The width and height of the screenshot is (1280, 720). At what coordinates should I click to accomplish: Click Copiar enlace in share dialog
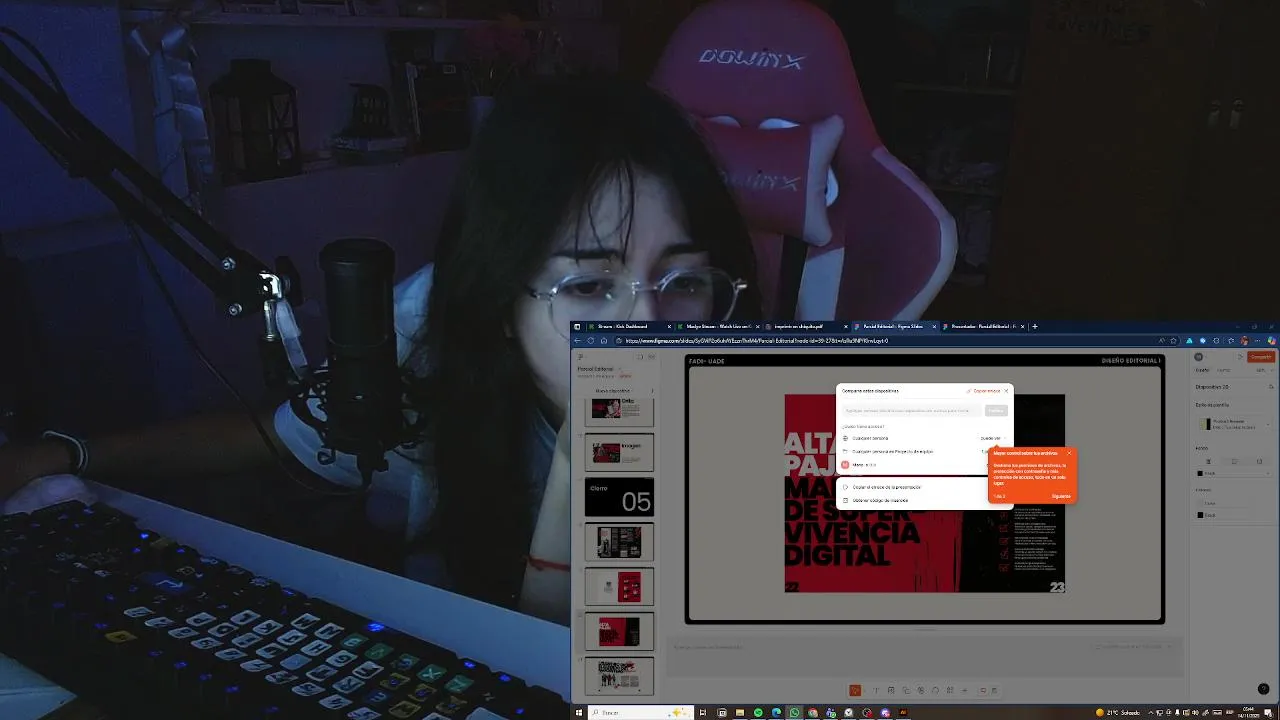pyautogui.click(x=982, y=391)
